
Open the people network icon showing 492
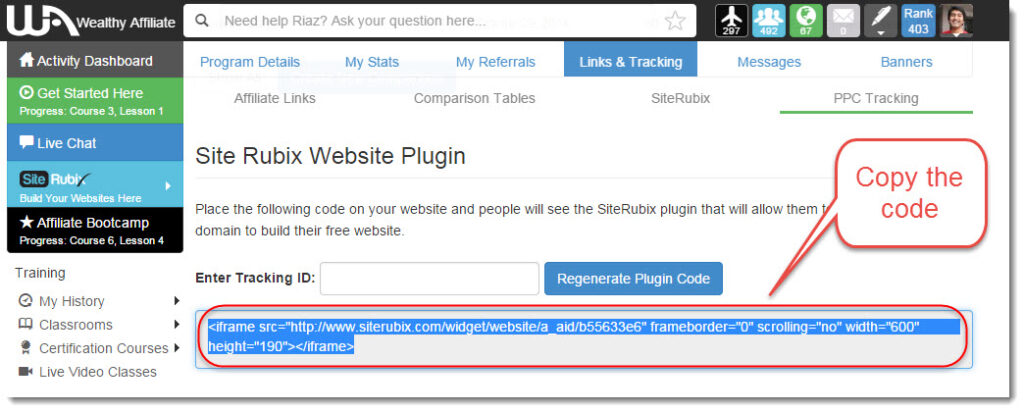click(768, 21)
